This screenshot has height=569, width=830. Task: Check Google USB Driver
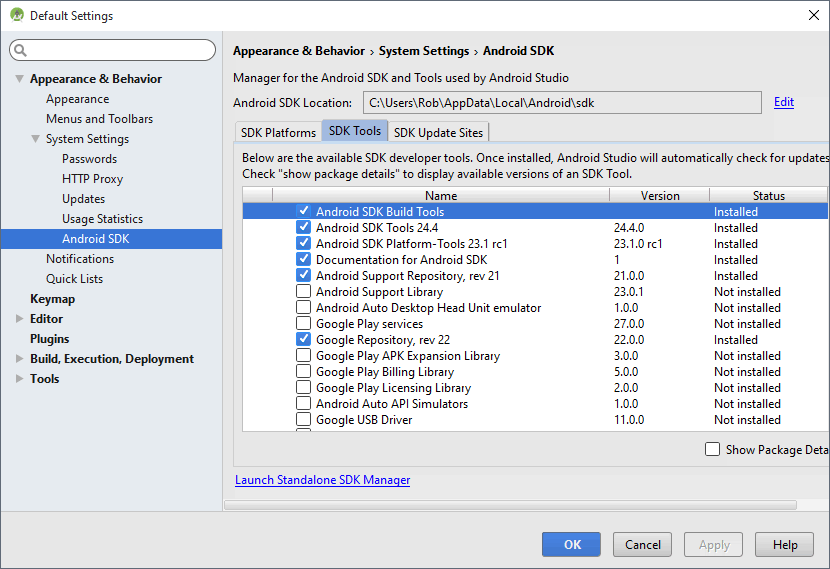[303, 420]
